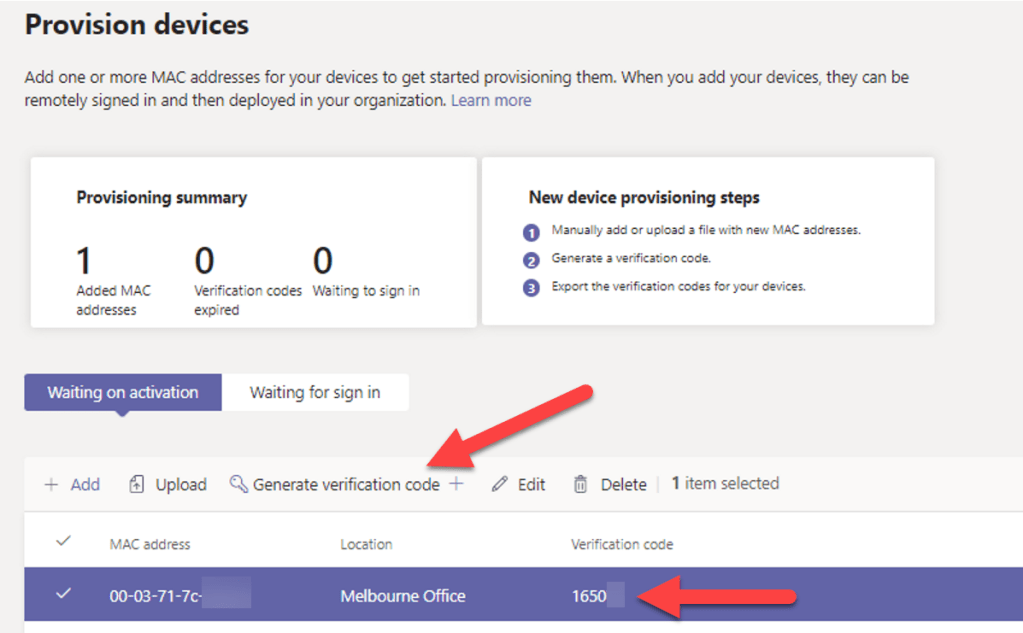Screen dimensions: 1023x633
Task: Switch to Waiting for sign in tab
Action: click(x=315, y=392)
